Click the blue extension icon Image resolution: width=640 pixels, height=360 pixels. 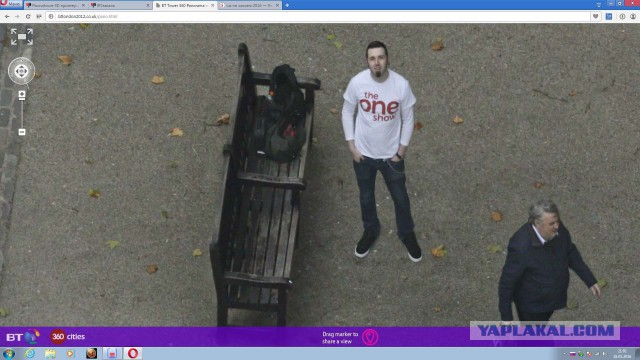click(609, 16)
